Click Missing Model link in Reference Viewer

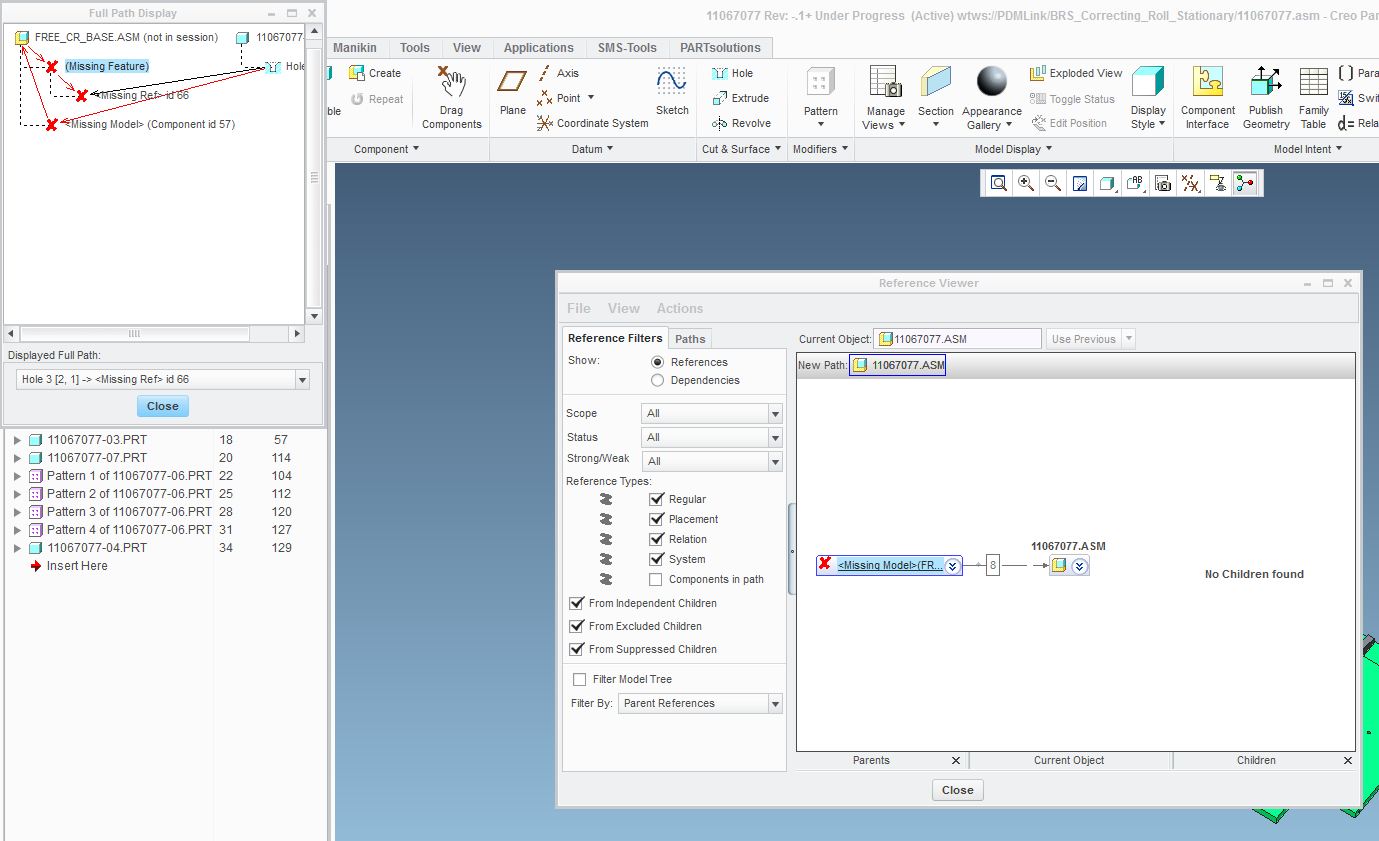pyautogui.click(x=890, y=565)
